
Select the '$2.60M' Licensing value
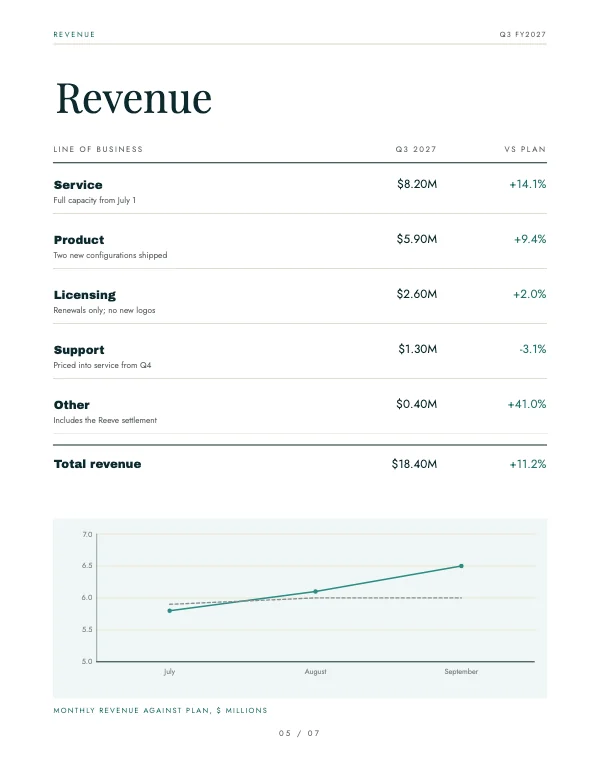coord(417,294)
